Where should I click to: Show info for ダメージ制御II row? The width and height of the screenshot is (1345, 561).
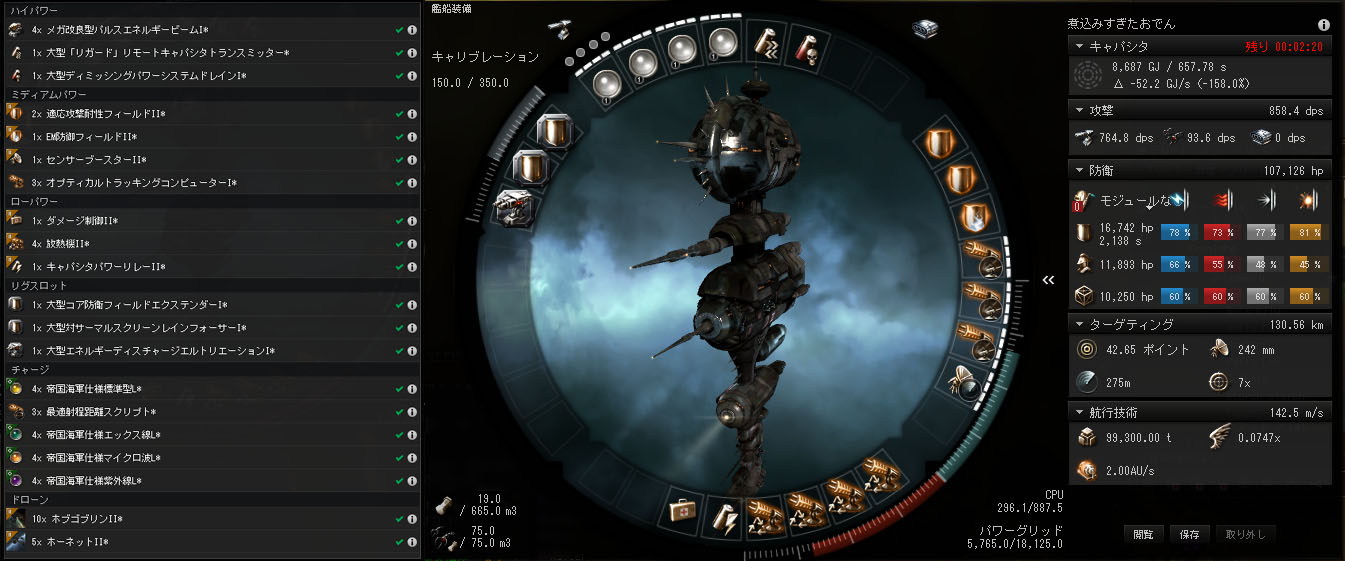click(x=412, y=220)
